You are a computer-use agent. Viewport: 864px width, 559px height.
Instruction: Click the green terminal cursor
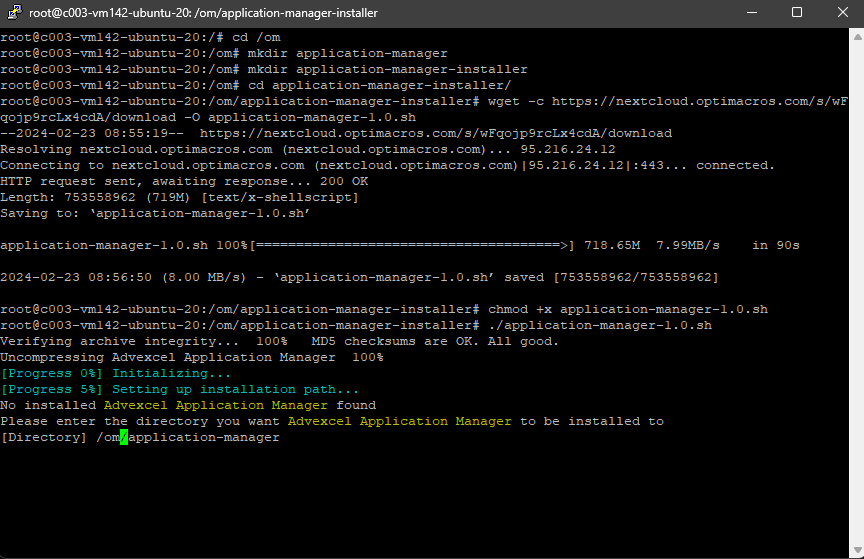pyautogui.click(x=124, y=437)
